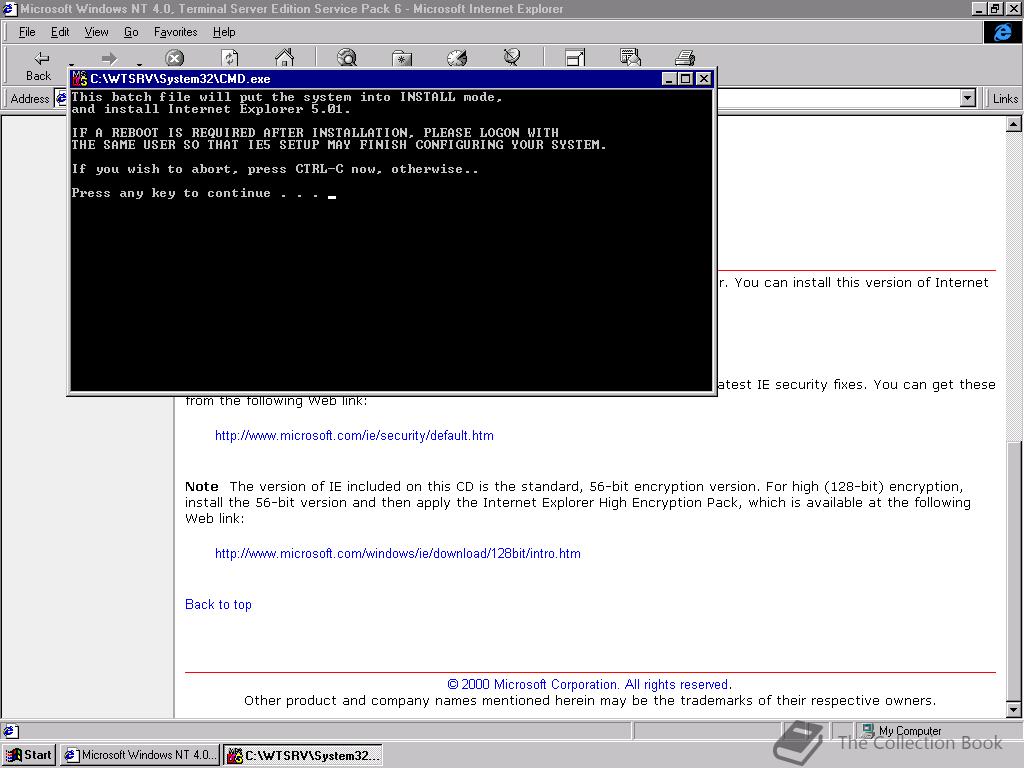The image size is (1024, 768).
Task: Switch to Microsoft Windows NT 4.0 taskbar button
Action: point(140,755)
